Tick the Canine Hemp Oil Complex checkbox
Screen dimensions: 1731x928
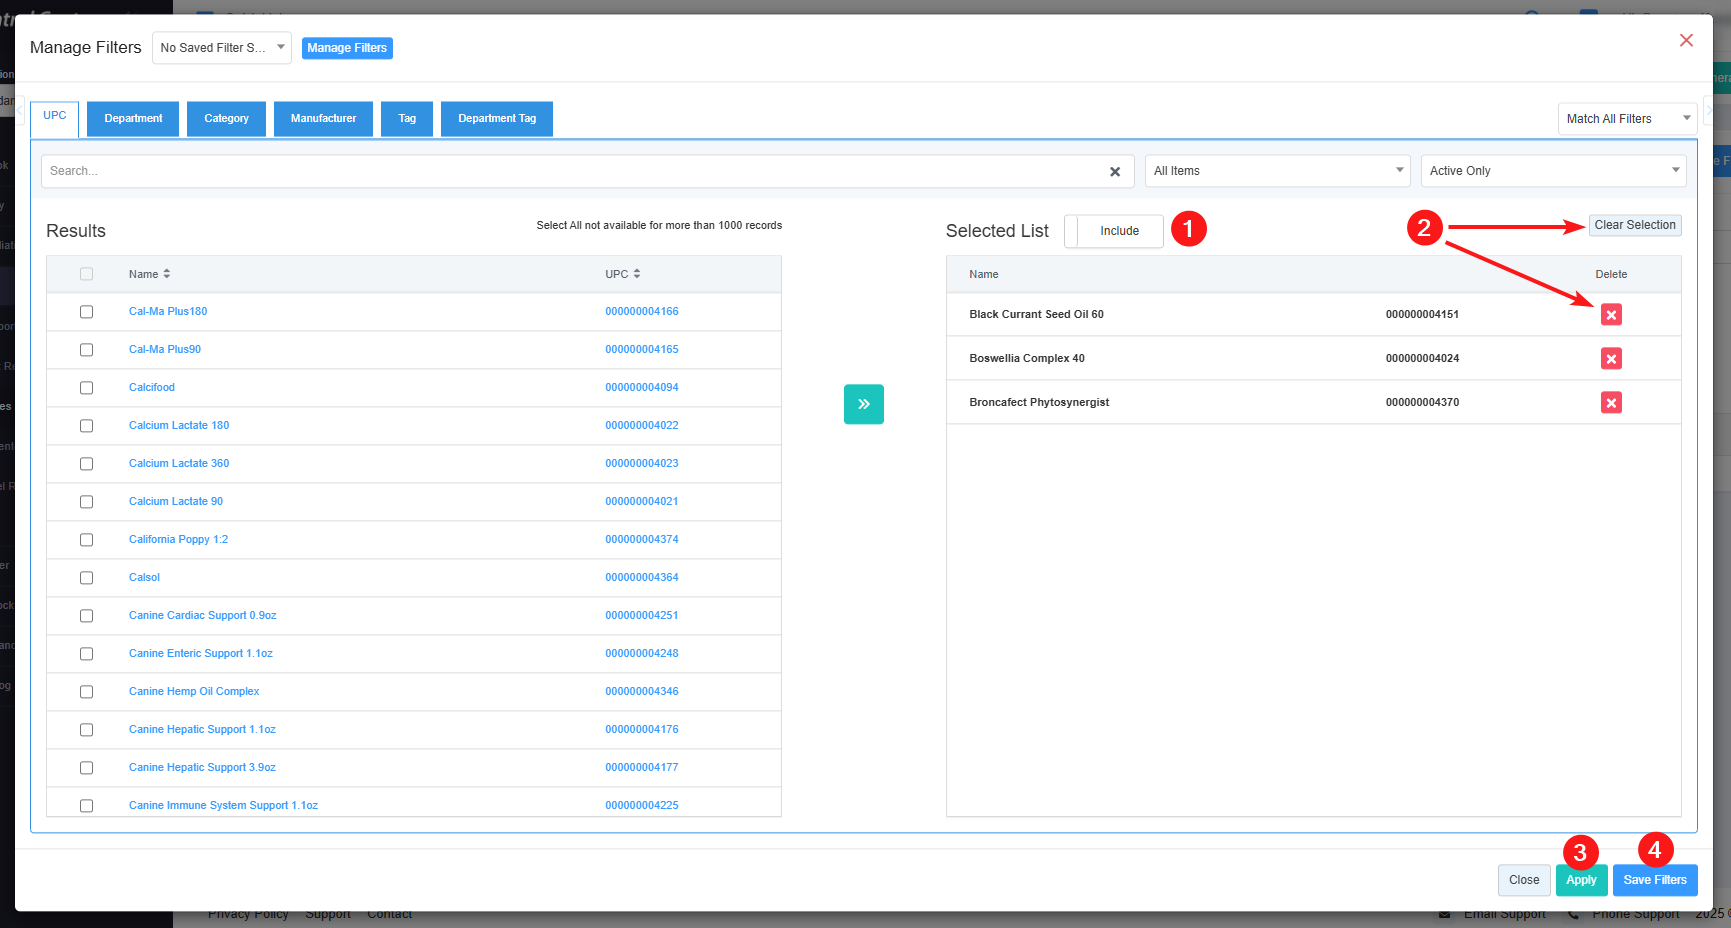pos(87,692)
